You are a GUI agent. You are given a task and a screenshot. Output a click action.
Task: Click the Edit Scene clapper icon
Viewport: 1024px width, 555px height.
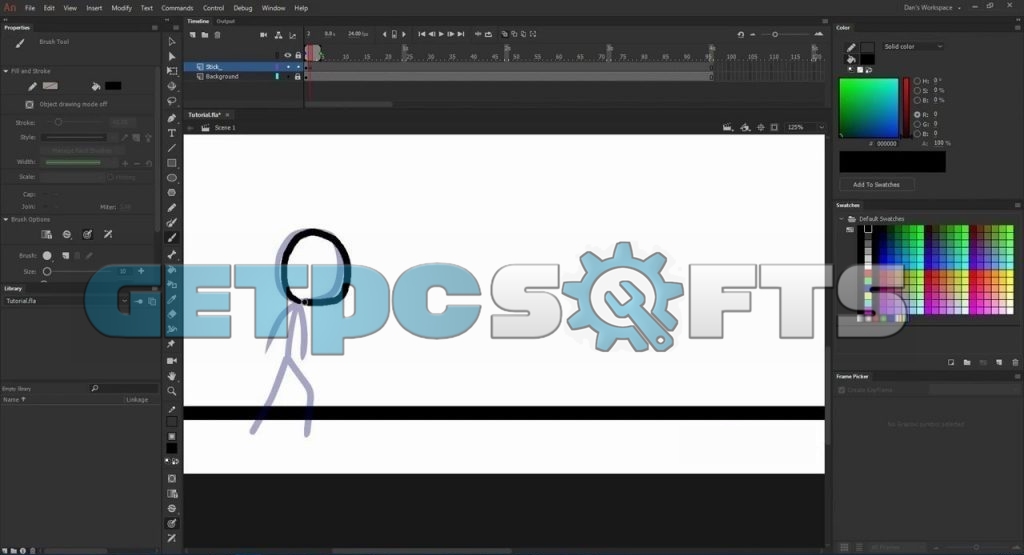pyautogui.click(x=728, y=127)
